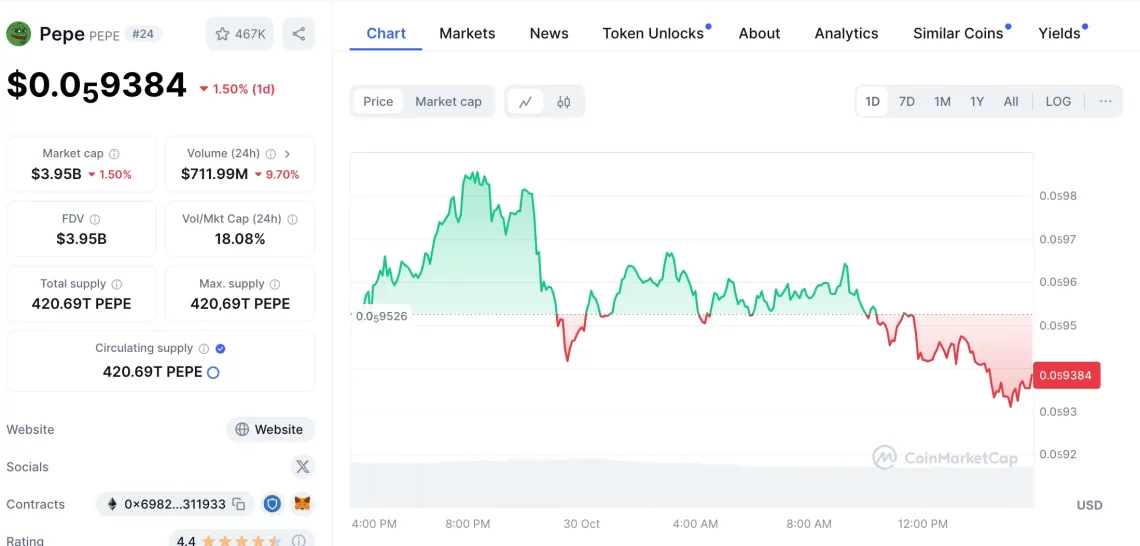Open Volume (24h) info icon
The image size is (1140, 546).
270,154
